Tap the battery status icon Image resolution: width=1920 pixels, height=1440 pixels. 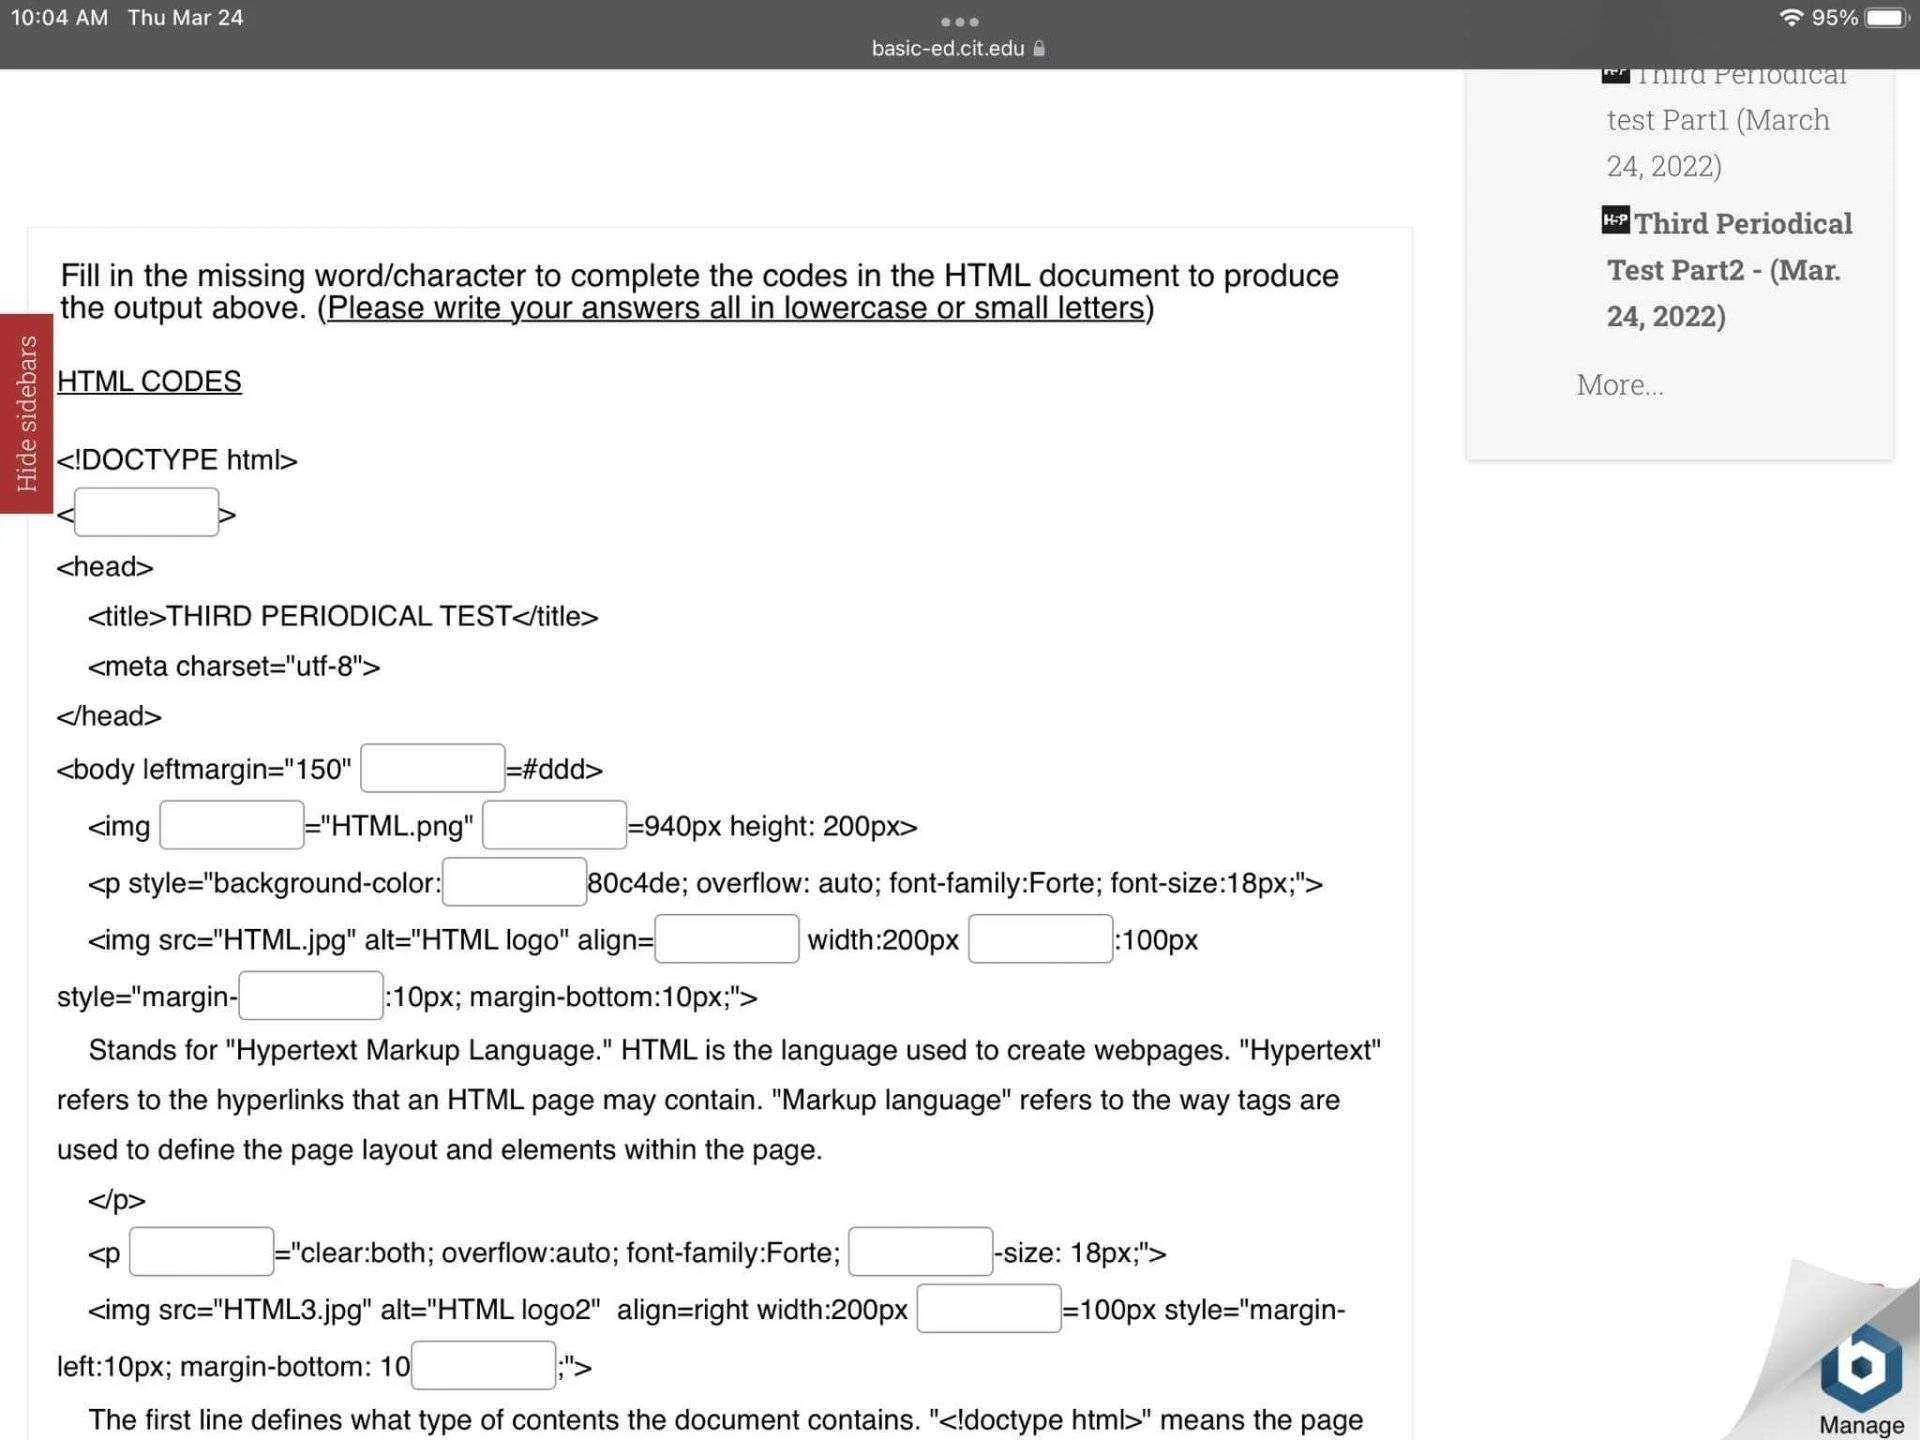coord(1887,18)
